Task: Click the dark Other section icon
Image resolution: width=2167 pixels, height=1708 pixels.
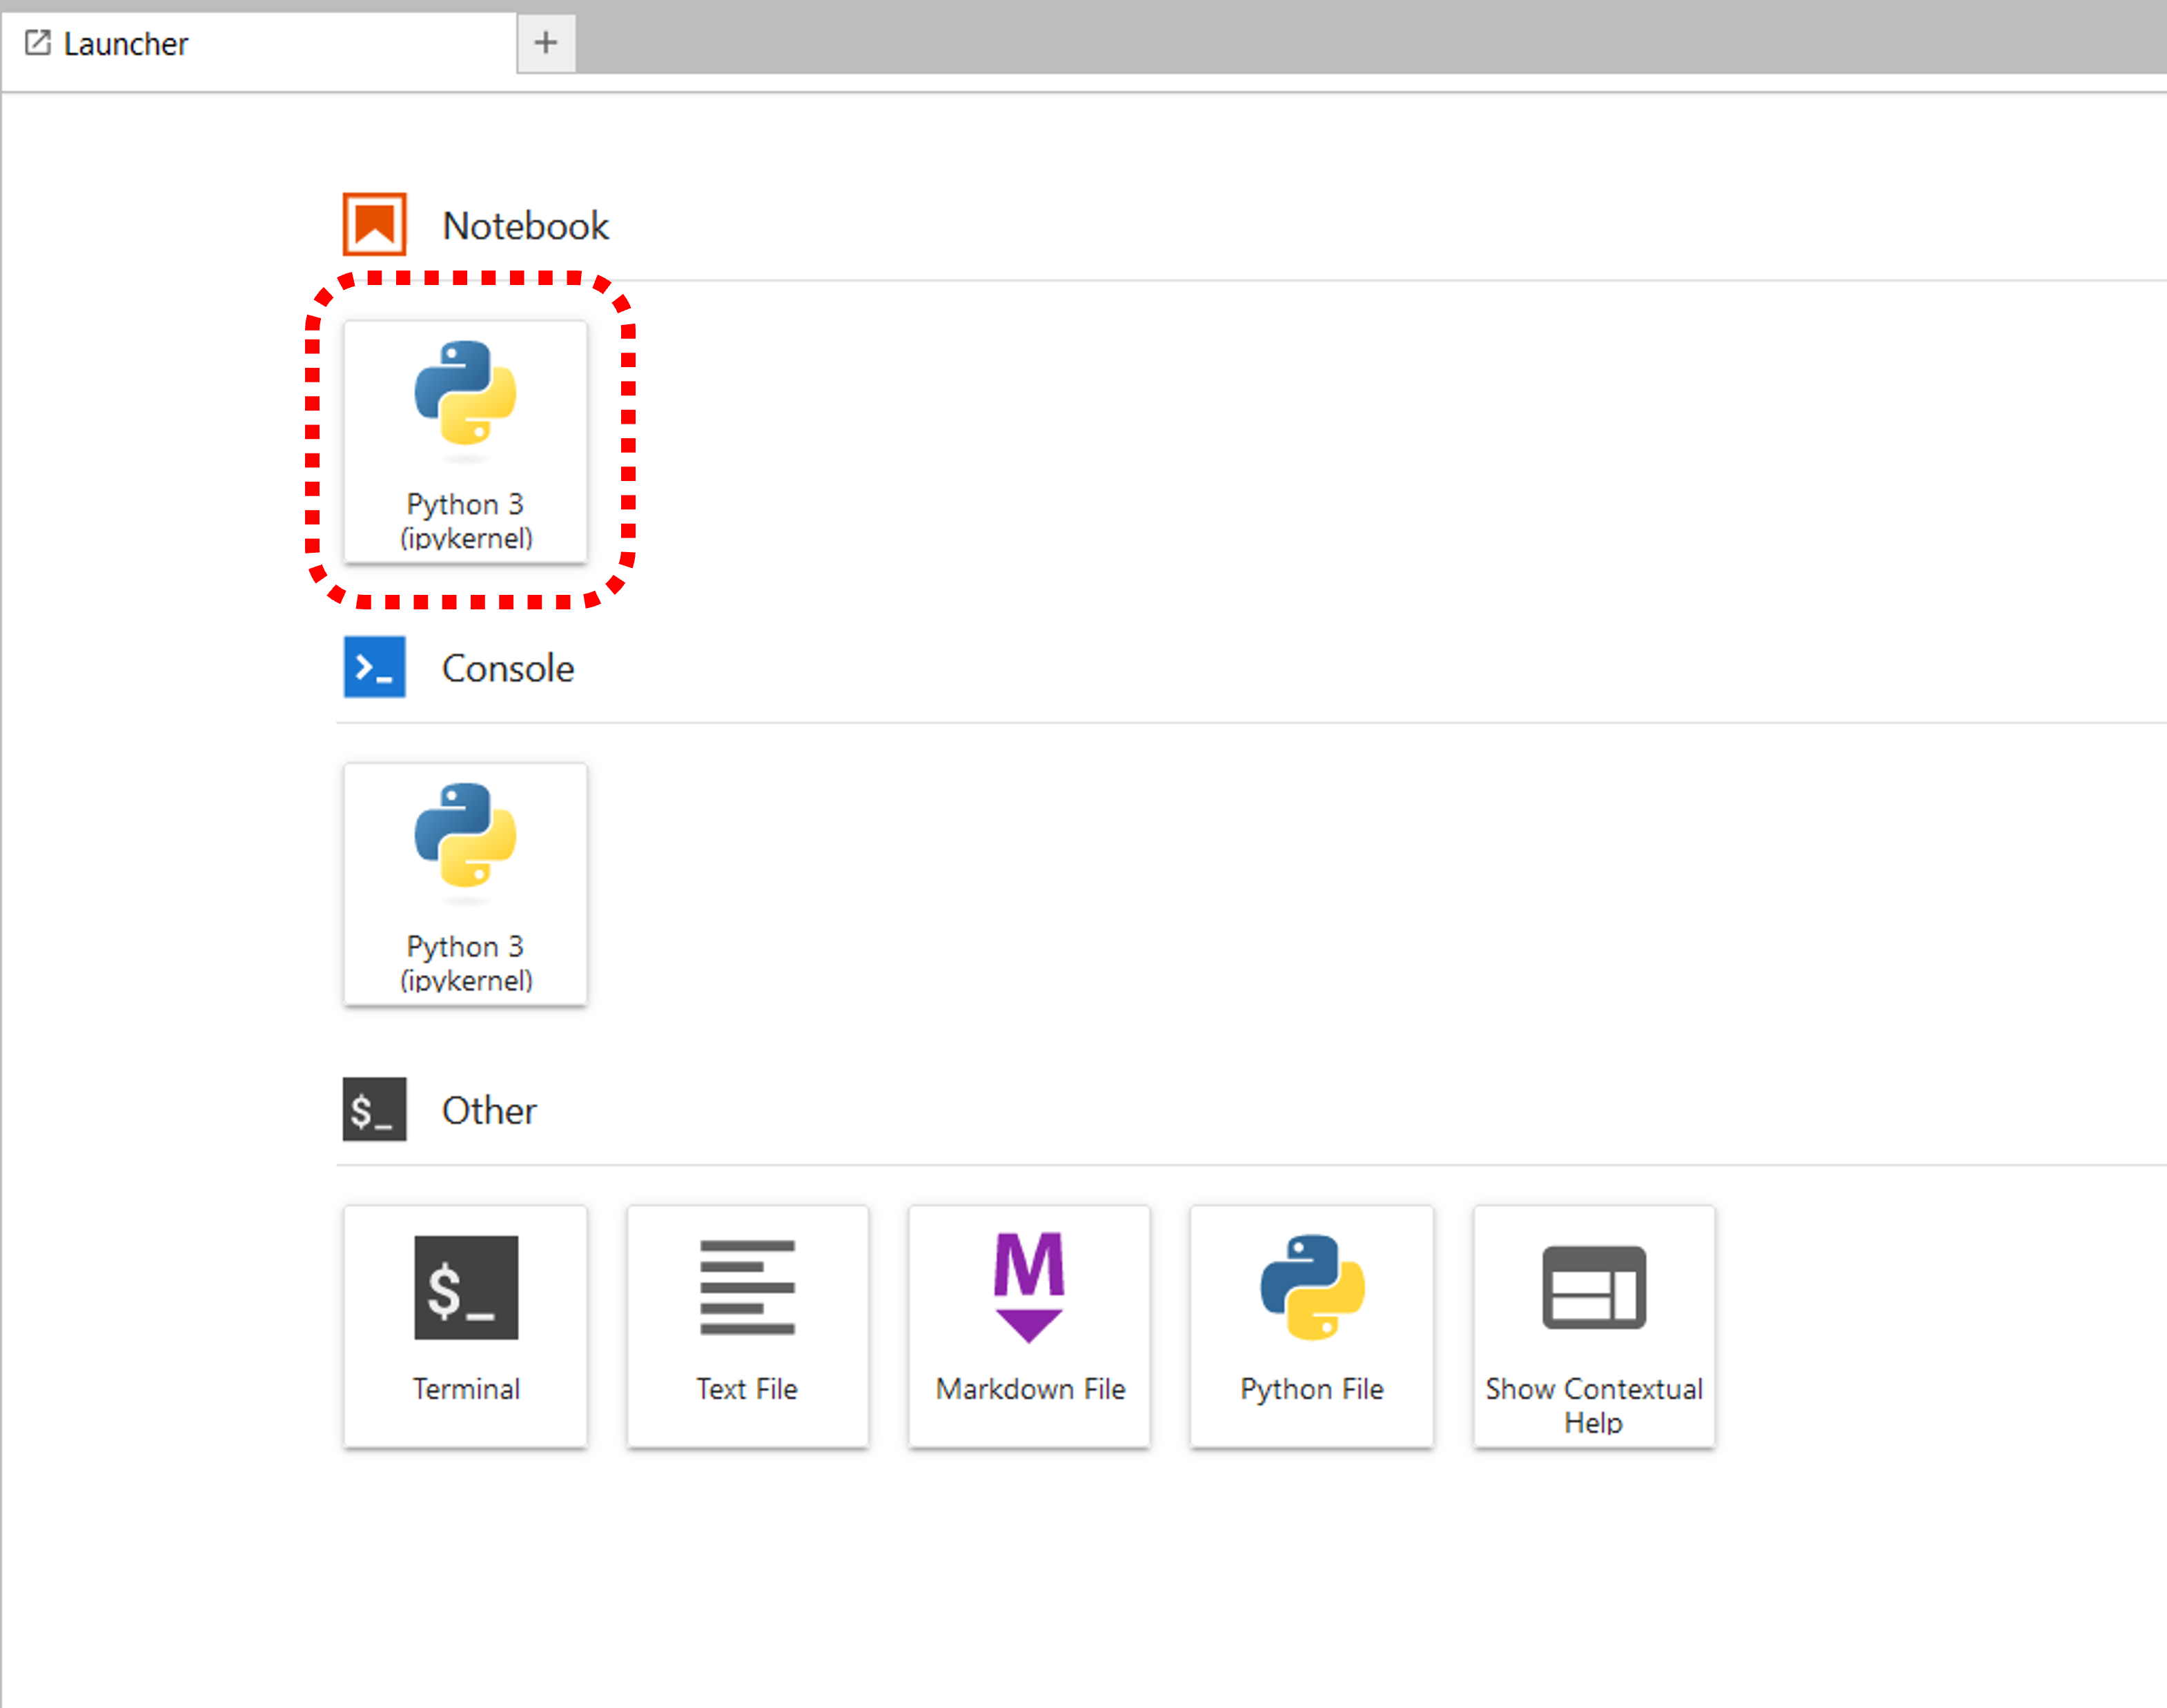Action: tap(374, 1109)
